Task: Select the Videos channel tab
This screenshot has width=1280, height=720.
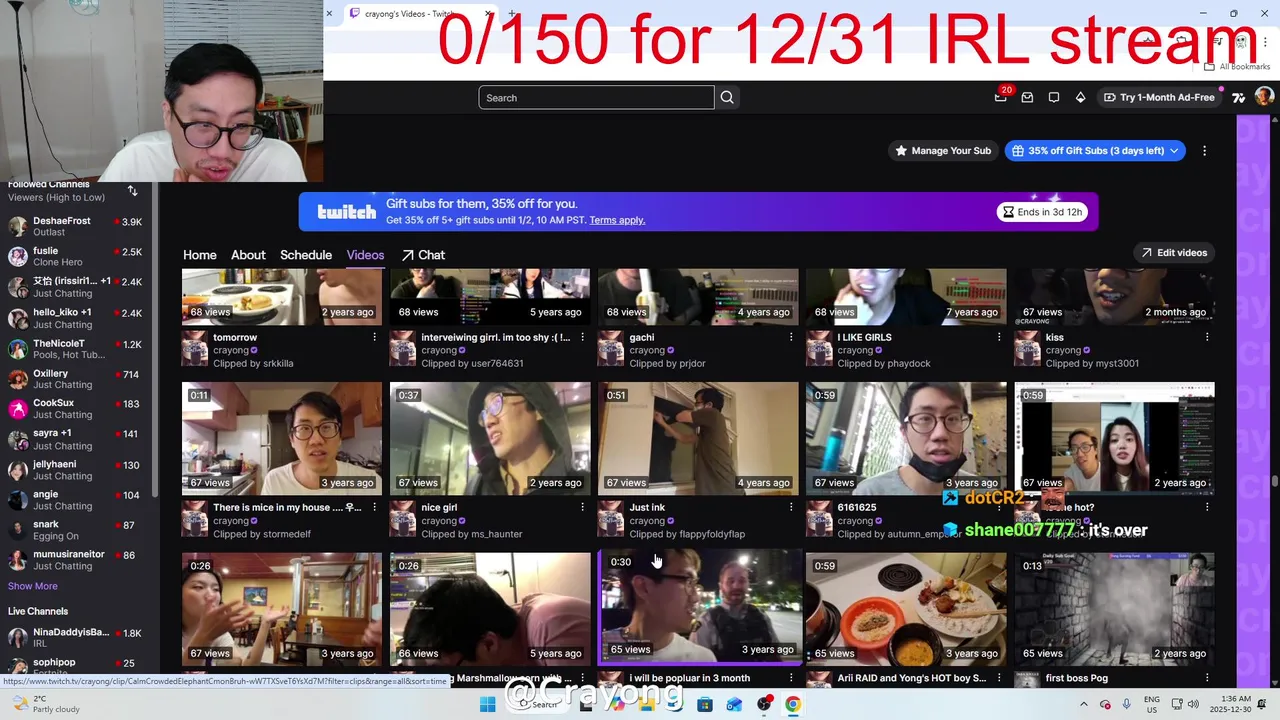Action: click(x=365, y=255)
